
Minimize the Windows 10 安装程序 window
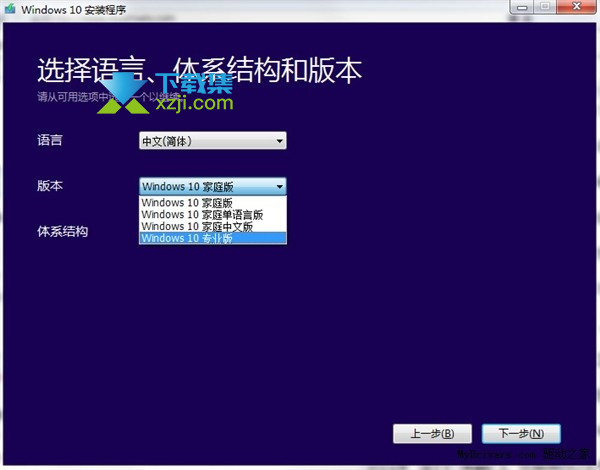click(x=522, y=7)
